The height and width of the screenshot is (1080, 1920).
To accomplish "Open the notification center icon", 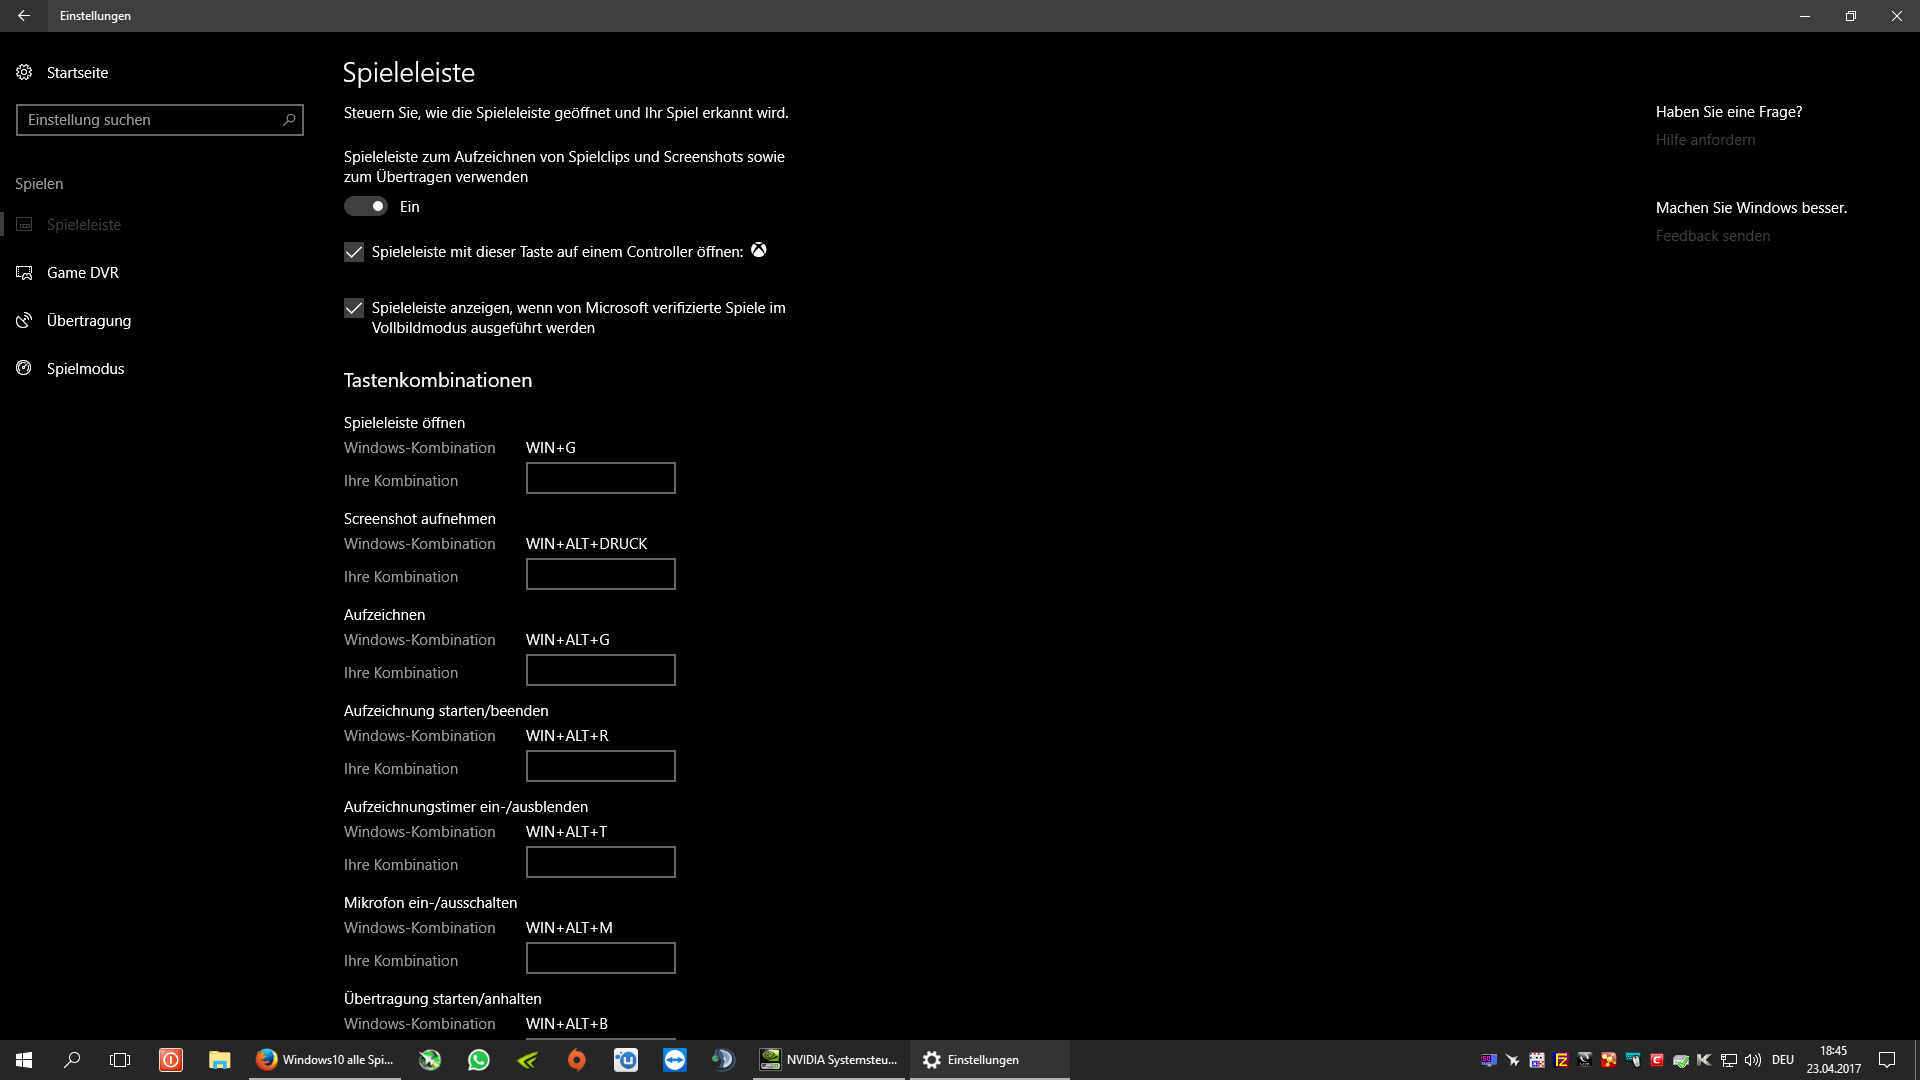I will tap(1887, 1060).
